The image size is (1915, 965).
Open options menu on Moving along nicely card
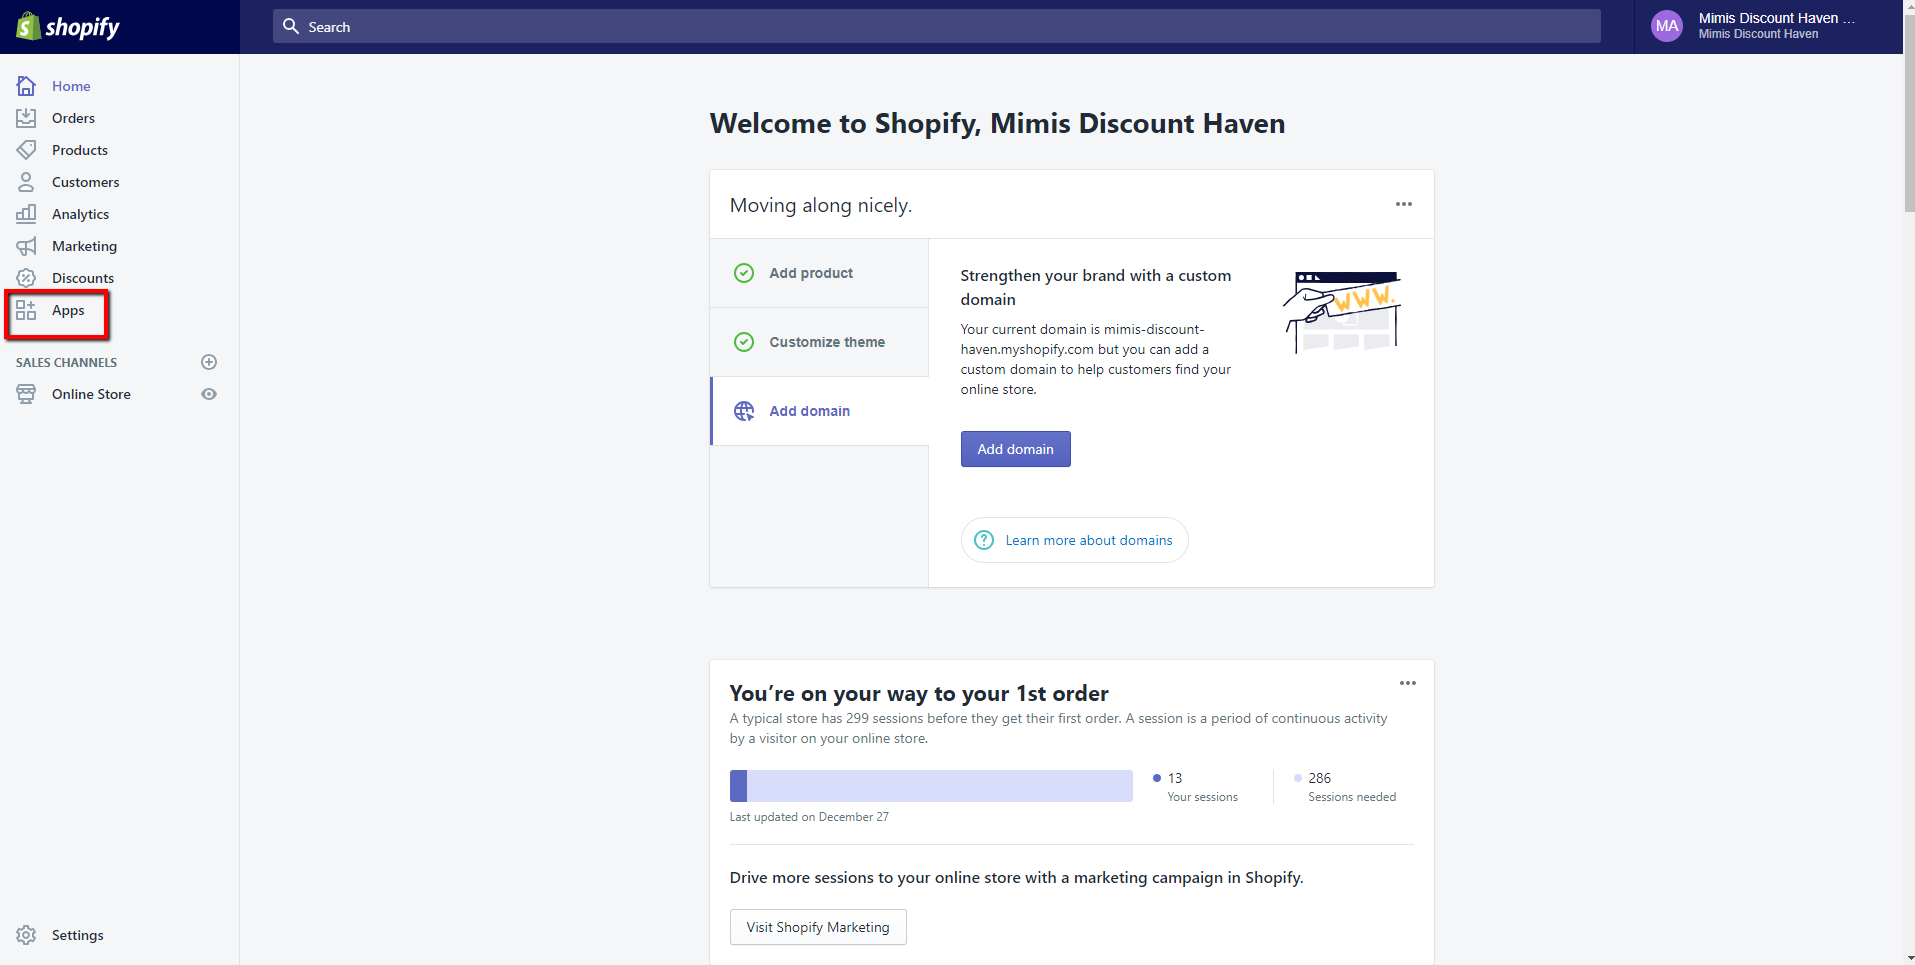tap(1404, 204)
